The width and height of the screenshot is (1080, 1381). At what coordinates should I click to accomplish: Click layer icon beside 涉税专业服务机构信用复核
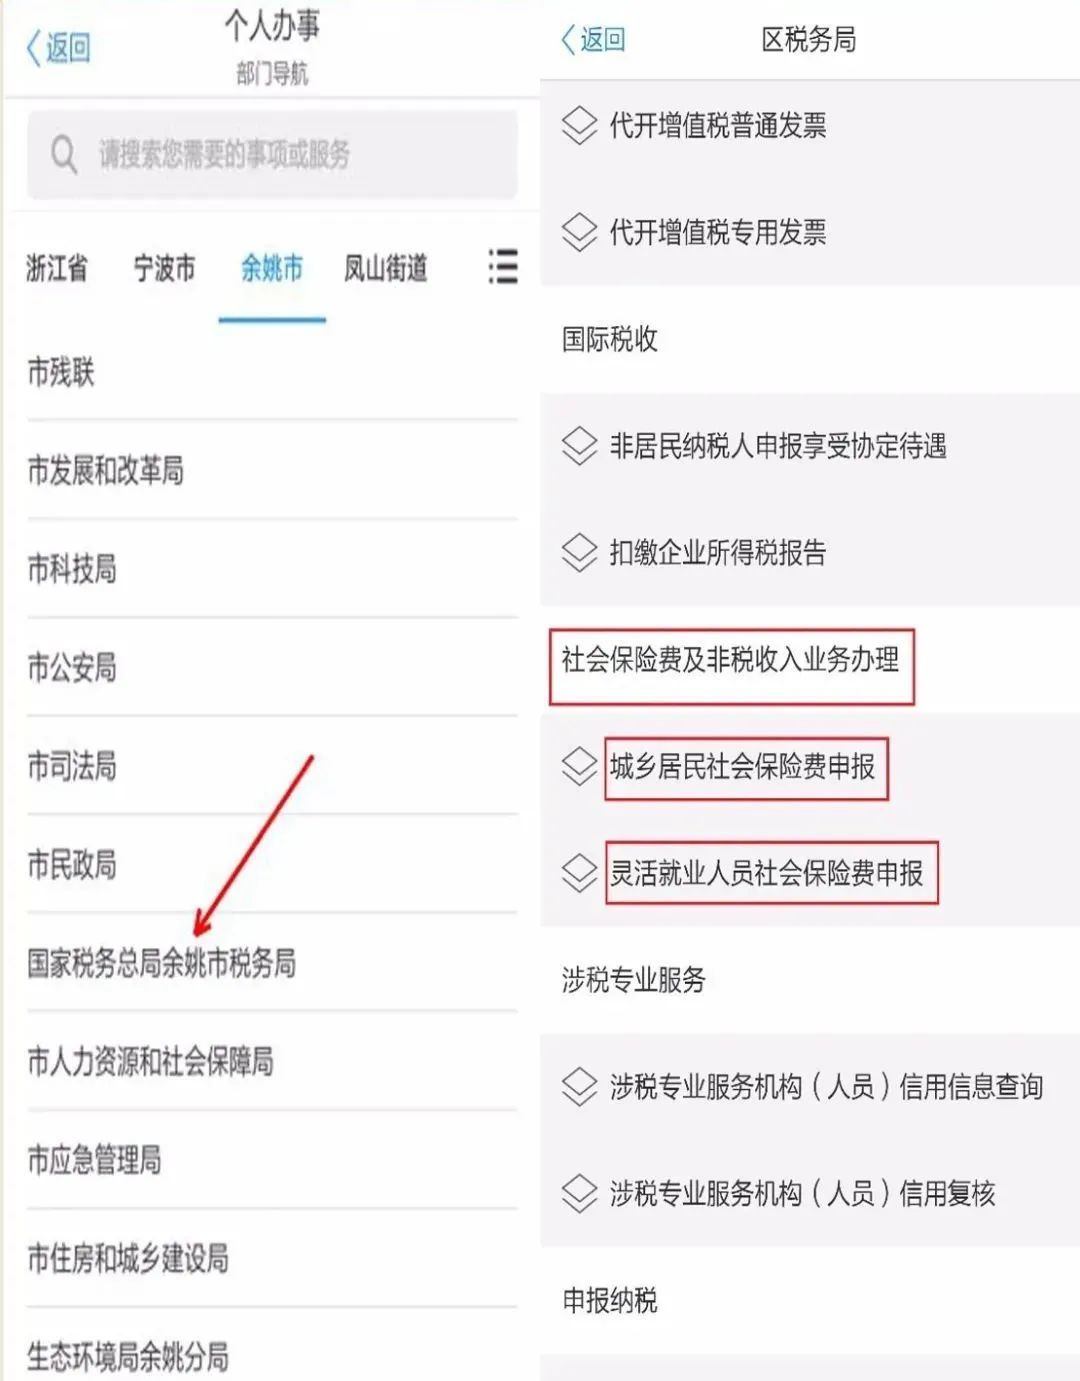pos(579,1193)
